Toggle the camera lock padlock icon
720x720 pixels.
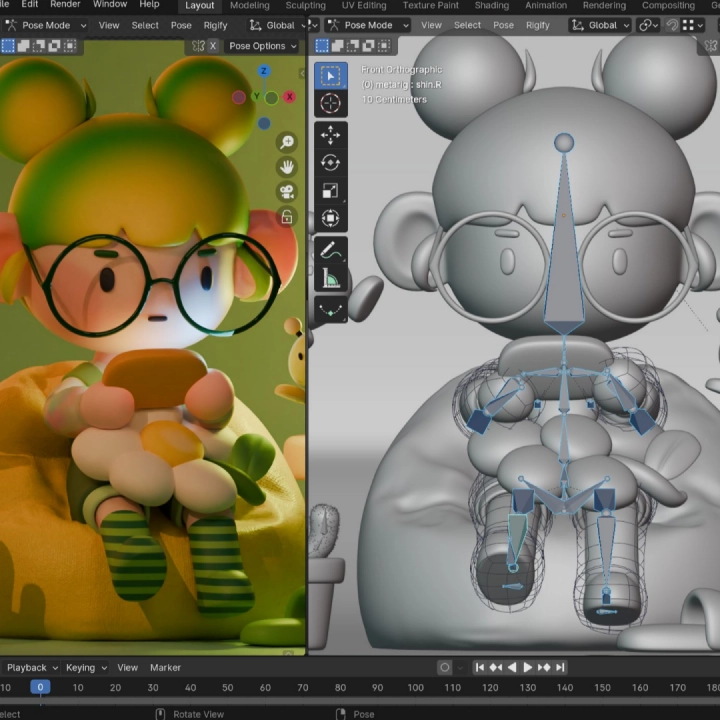coord(287,216)
